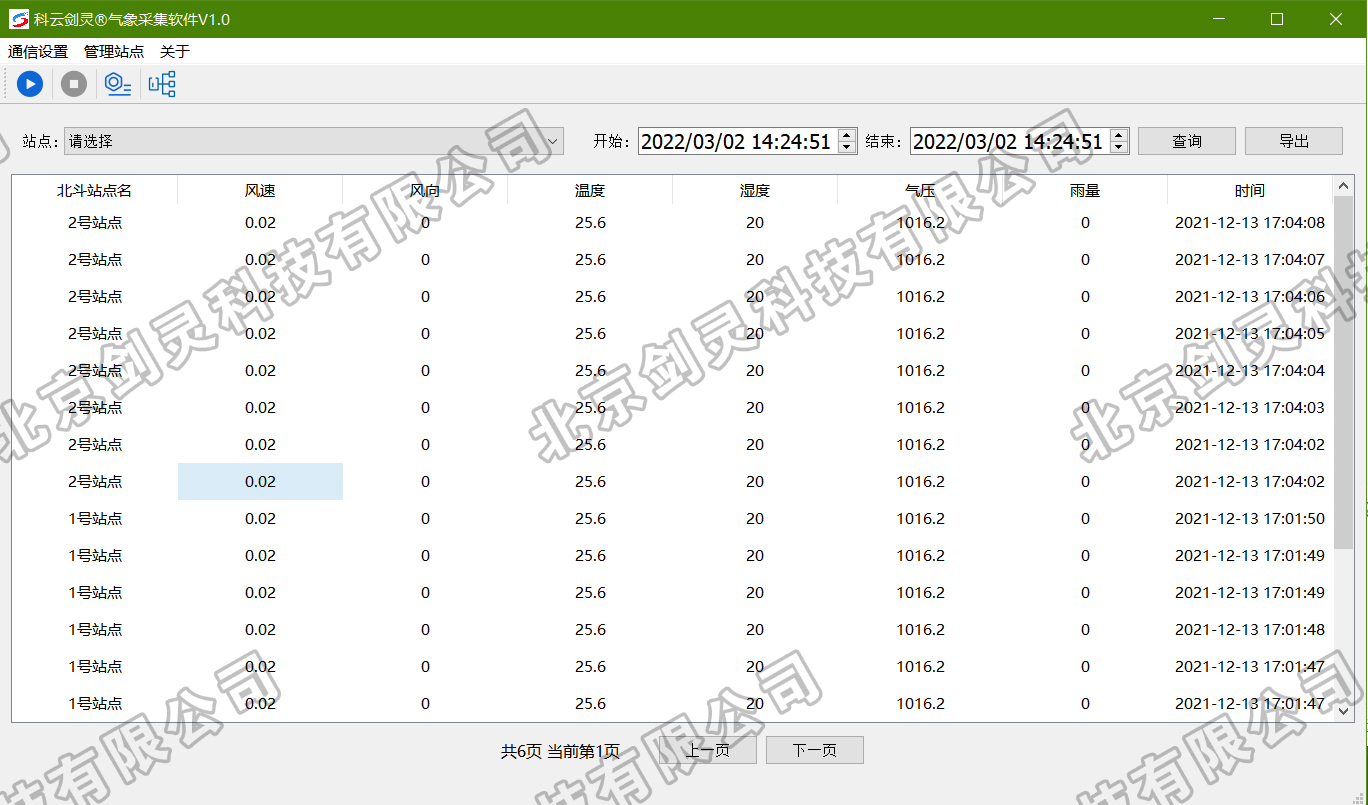The width and height of the screenshot is (1368, 805).
Task: Open the 关于 menu
Action: [x=175, y=52]
